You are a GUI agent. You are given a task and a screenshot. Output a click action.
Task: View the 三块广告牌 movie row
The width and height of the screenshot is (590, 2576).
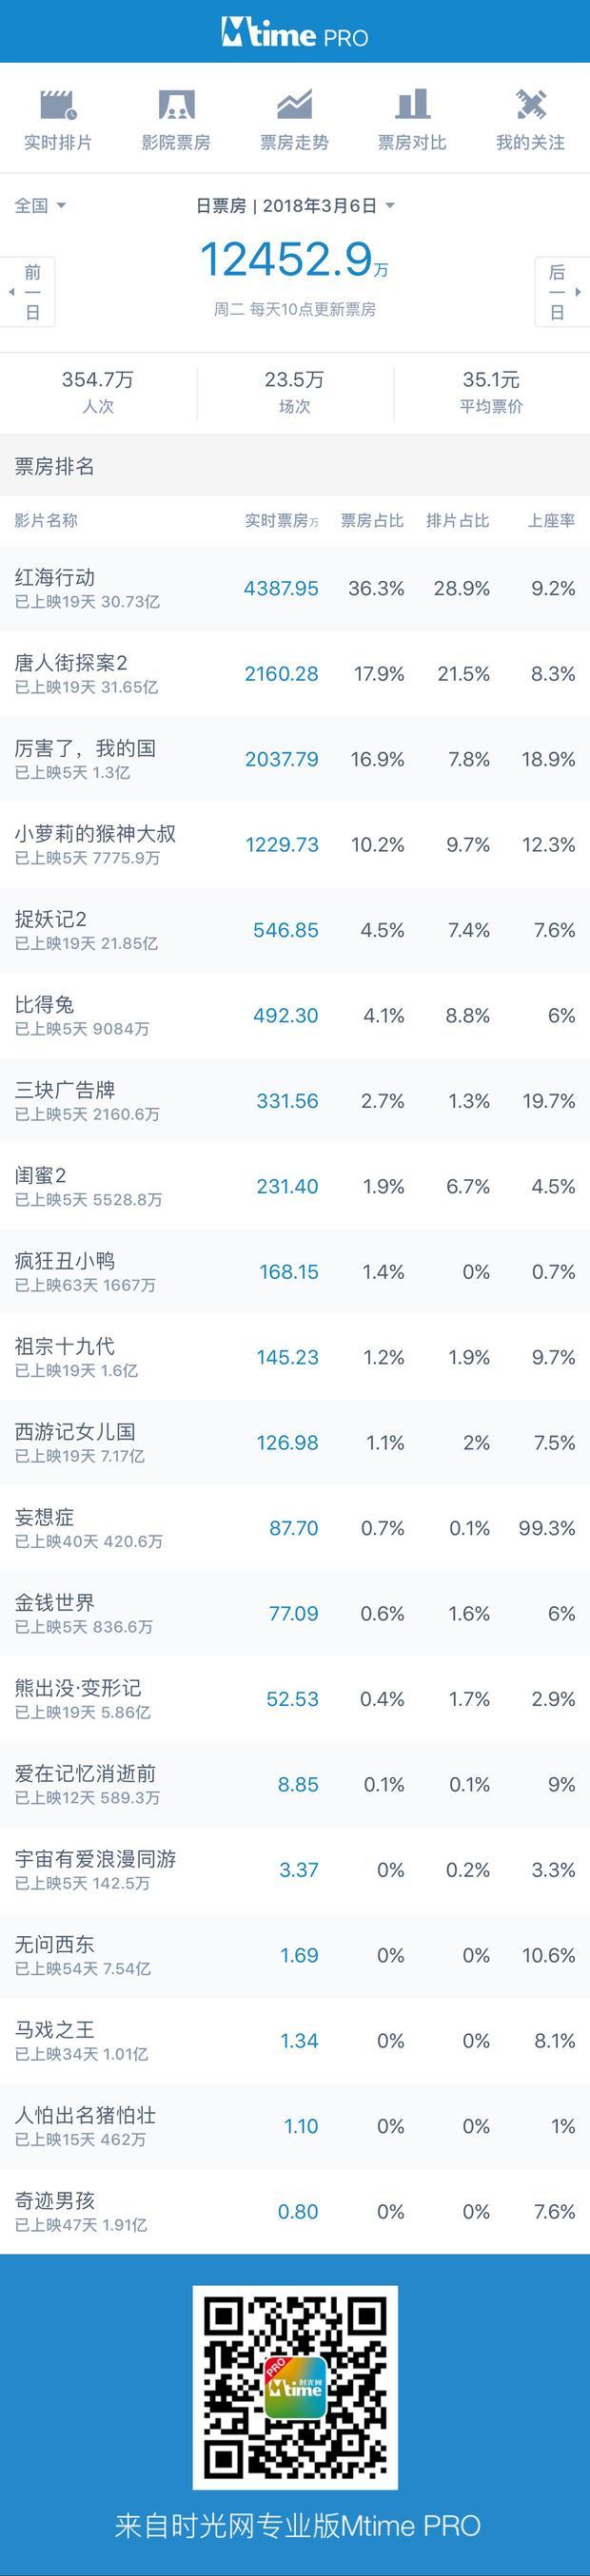click(x=295, y=1101)
